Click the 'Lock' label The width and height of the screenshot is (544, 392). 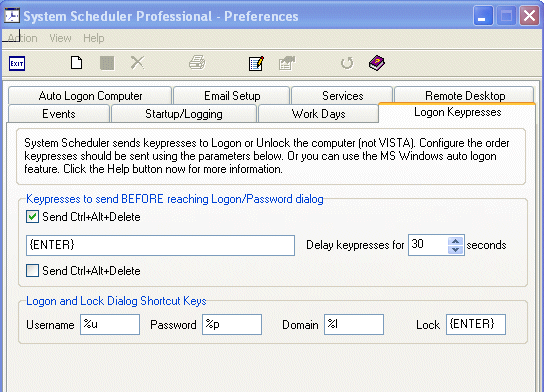428,325
